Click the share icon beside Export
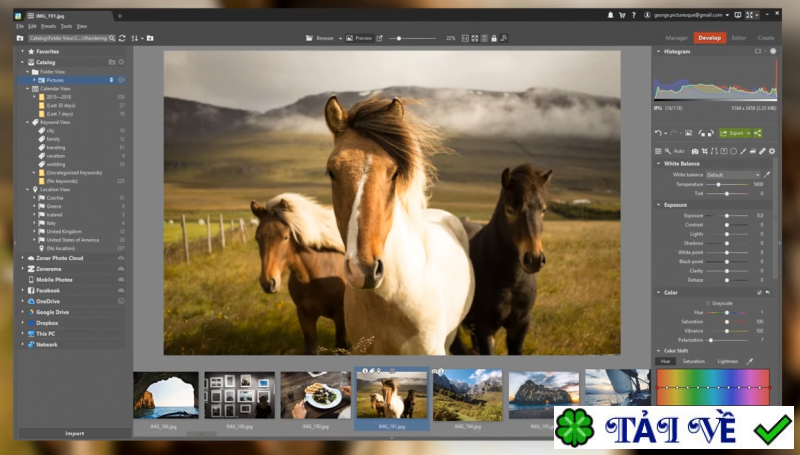Image resolution: width=800 pixels, height=455 pixels. point(758,132)
